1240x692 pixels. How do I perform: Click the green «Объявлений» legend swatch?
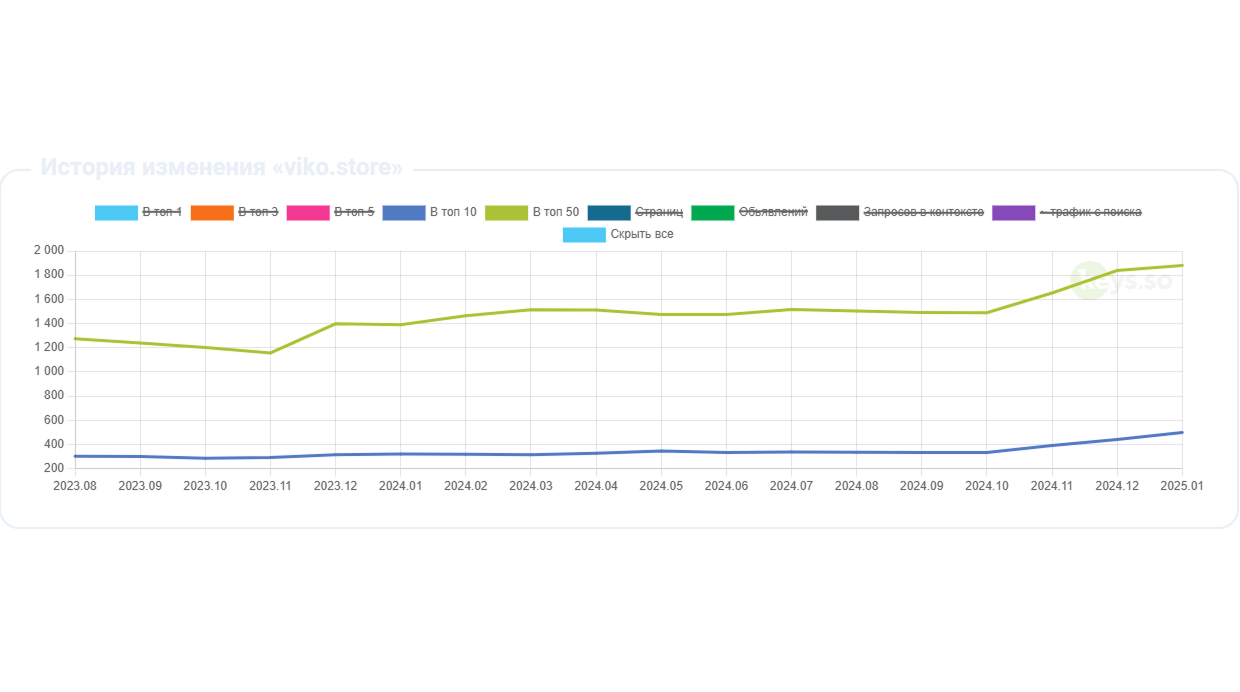[713, 212]
